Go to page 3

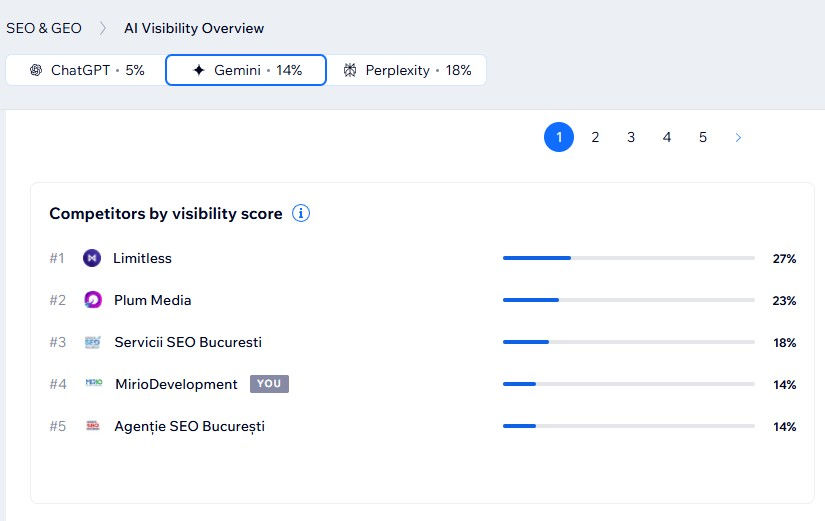click(x=631, y=137)
